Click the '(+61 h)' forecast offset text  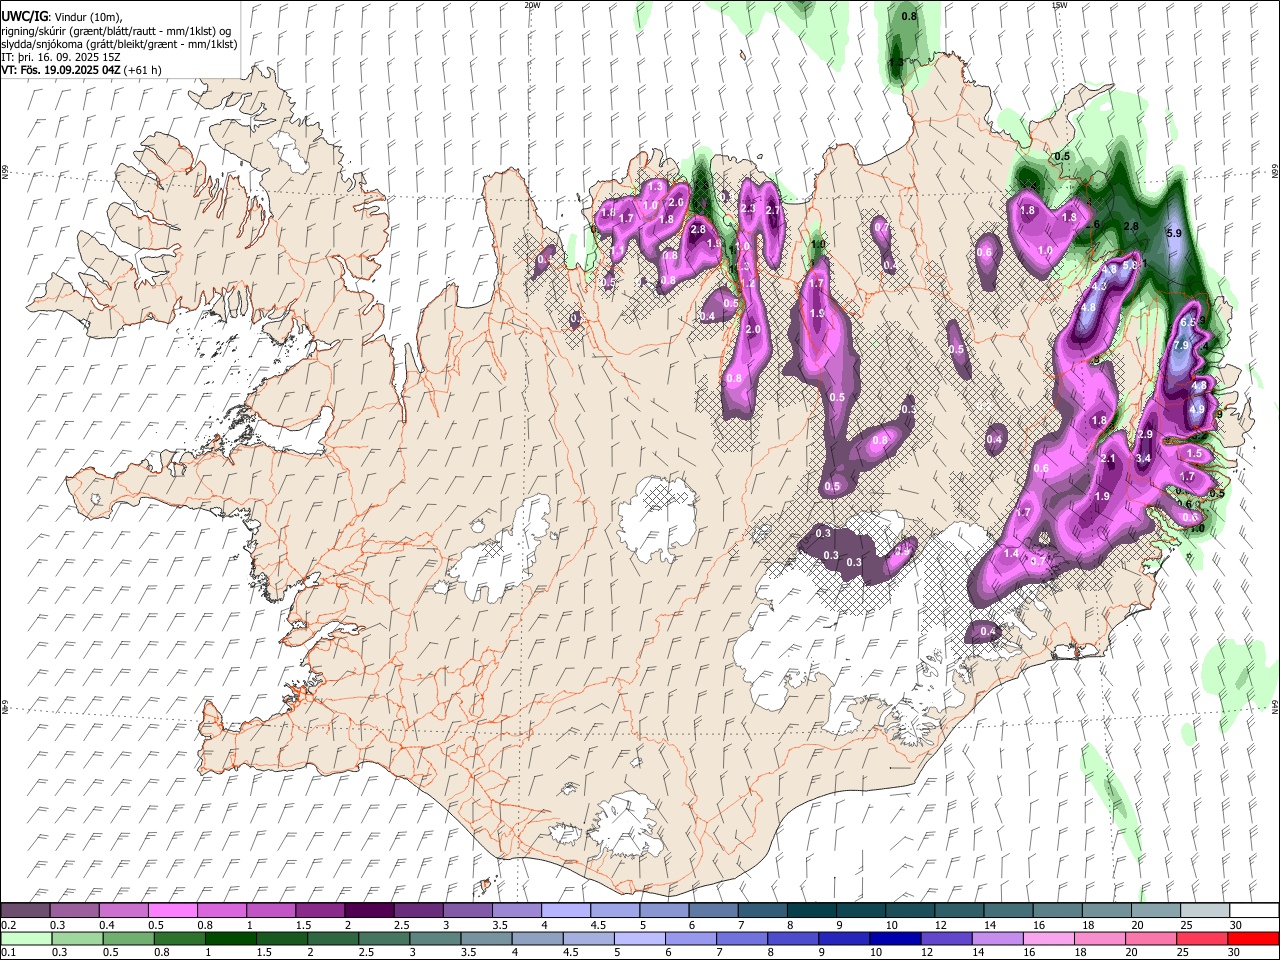(x=143, y=70)
